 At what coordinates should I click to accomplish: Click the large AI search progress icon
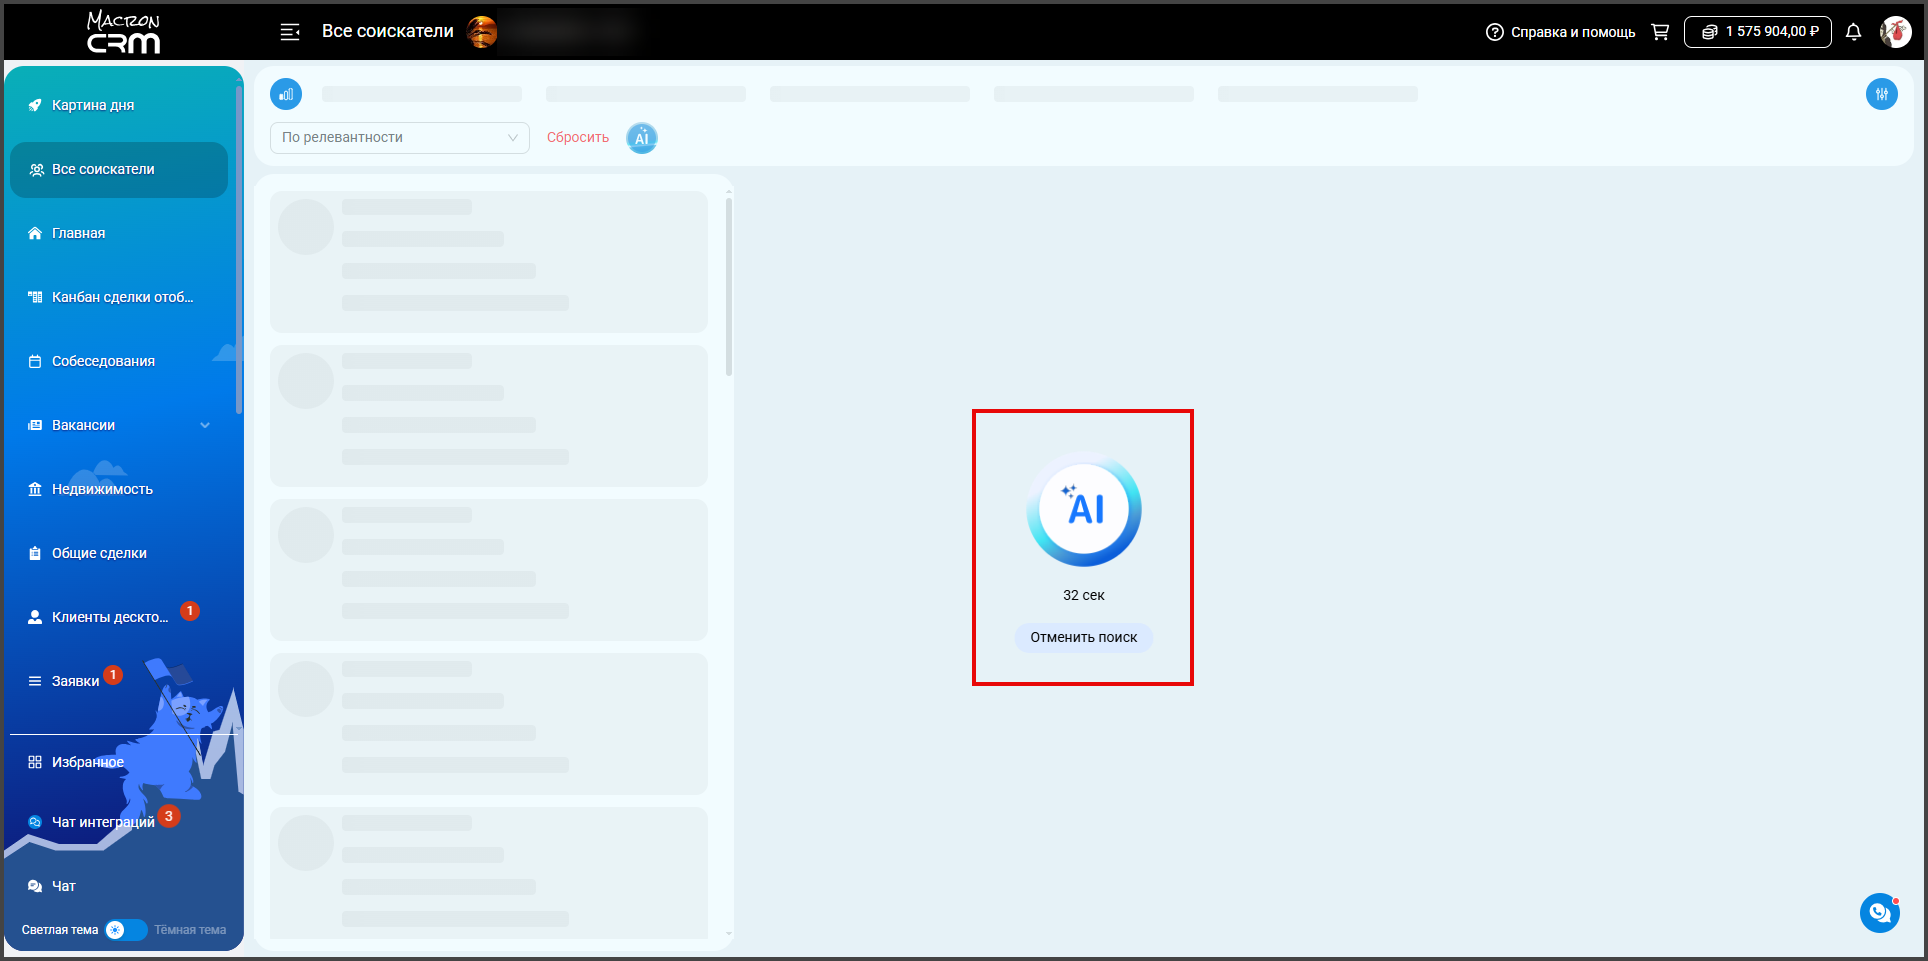click(x=1084, y=509)
